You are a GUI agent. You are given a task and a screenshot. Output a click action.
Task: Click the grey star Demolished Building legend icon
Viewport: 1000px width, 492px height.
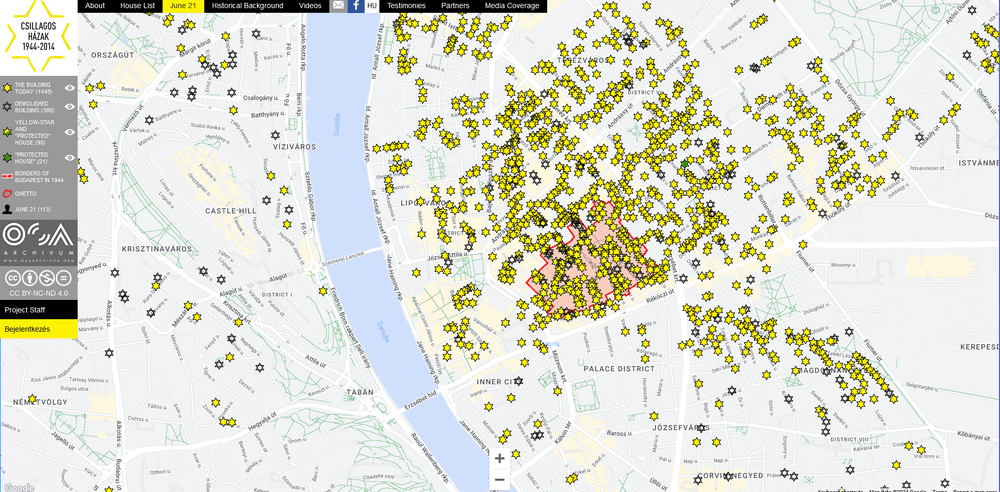coord(7,107)
